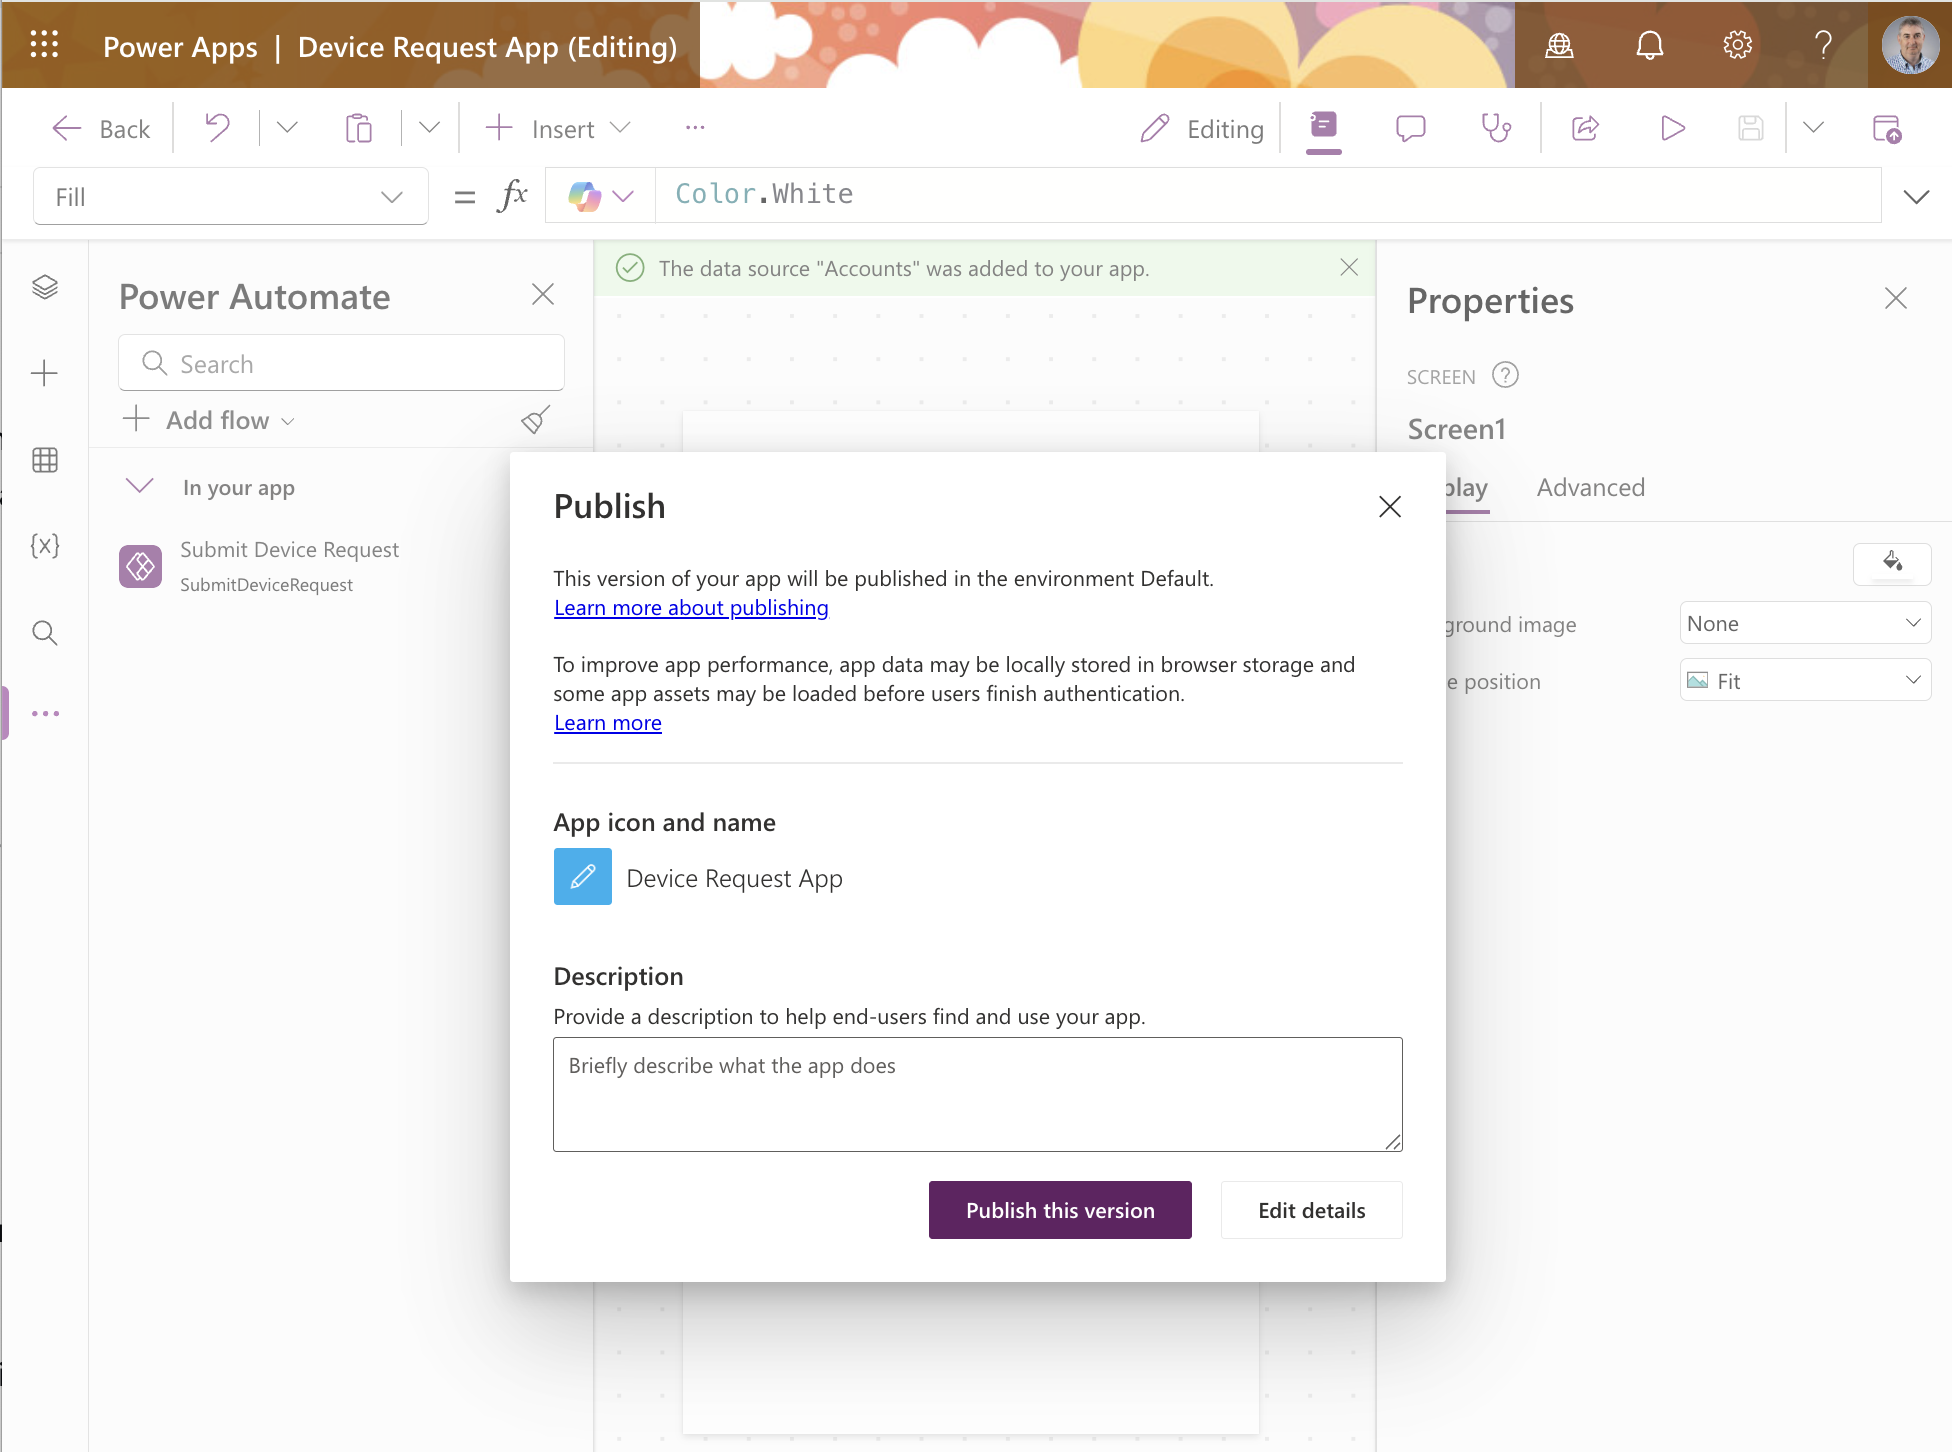Click the Save disk icon
This screenshot has width=1952, height=1452.
click(x=1750, y=128)
